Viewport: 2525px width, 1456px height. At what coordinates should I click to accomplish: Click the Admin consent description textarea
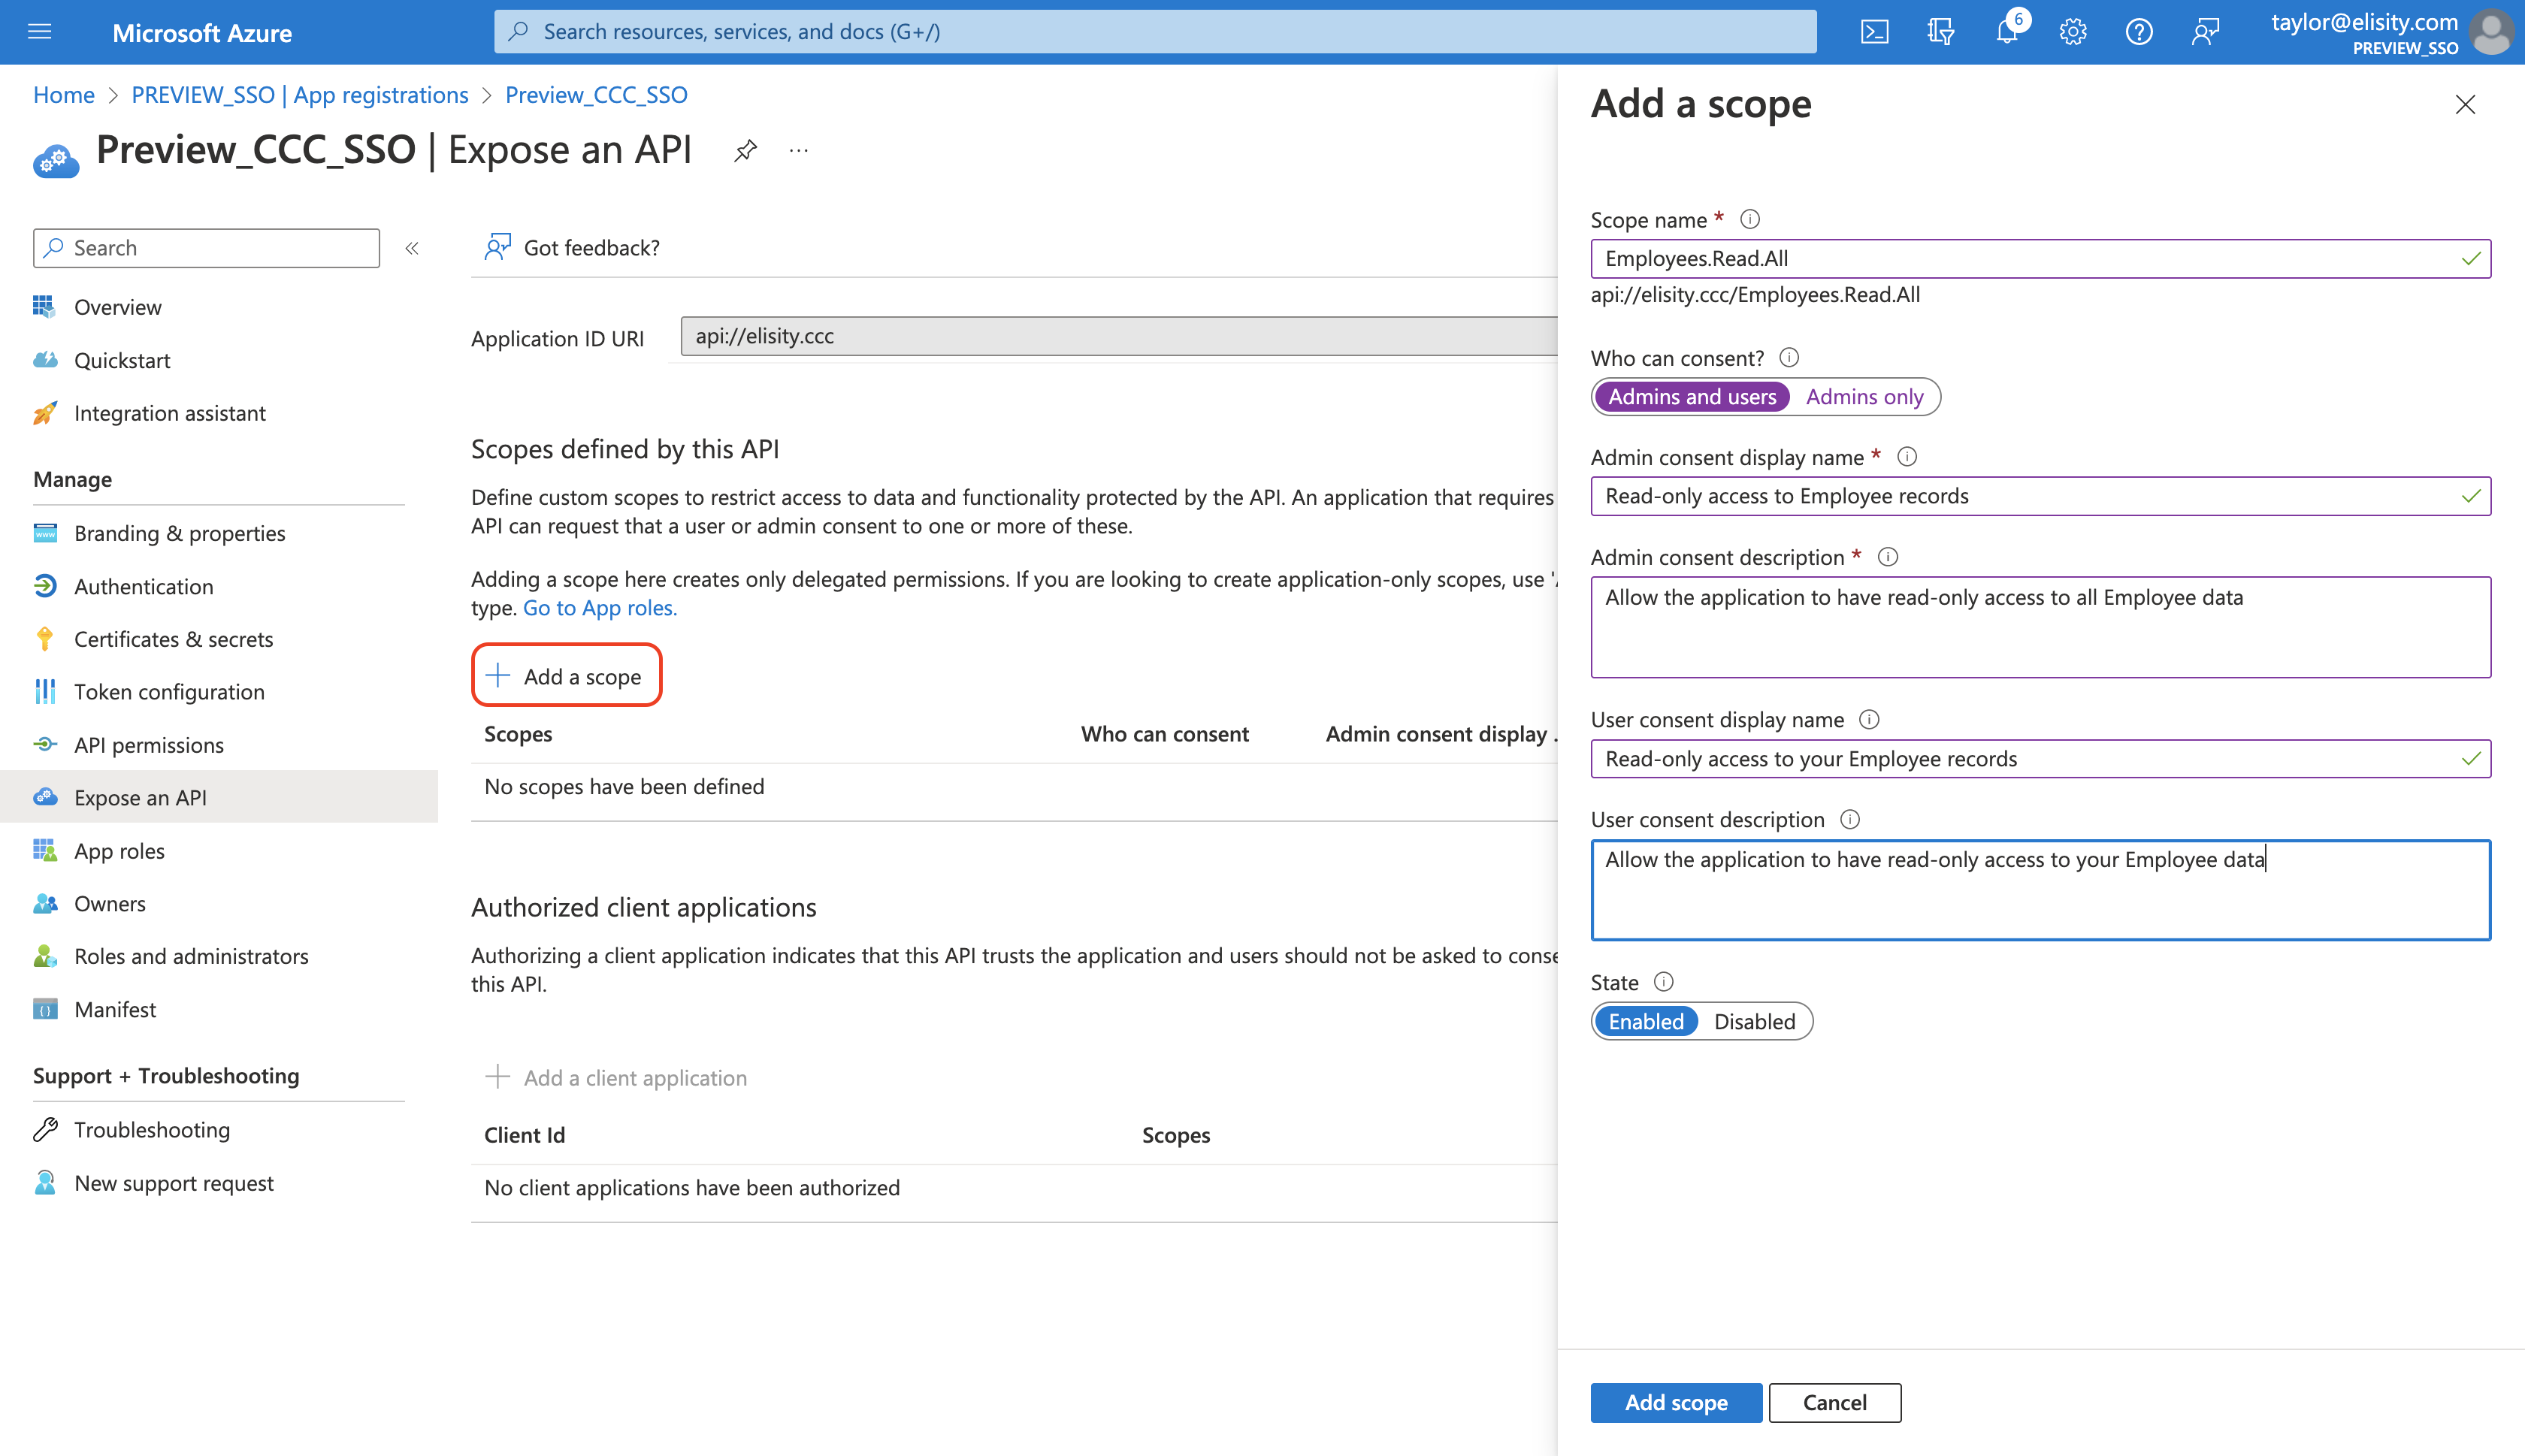click(x=2040, y=627)
